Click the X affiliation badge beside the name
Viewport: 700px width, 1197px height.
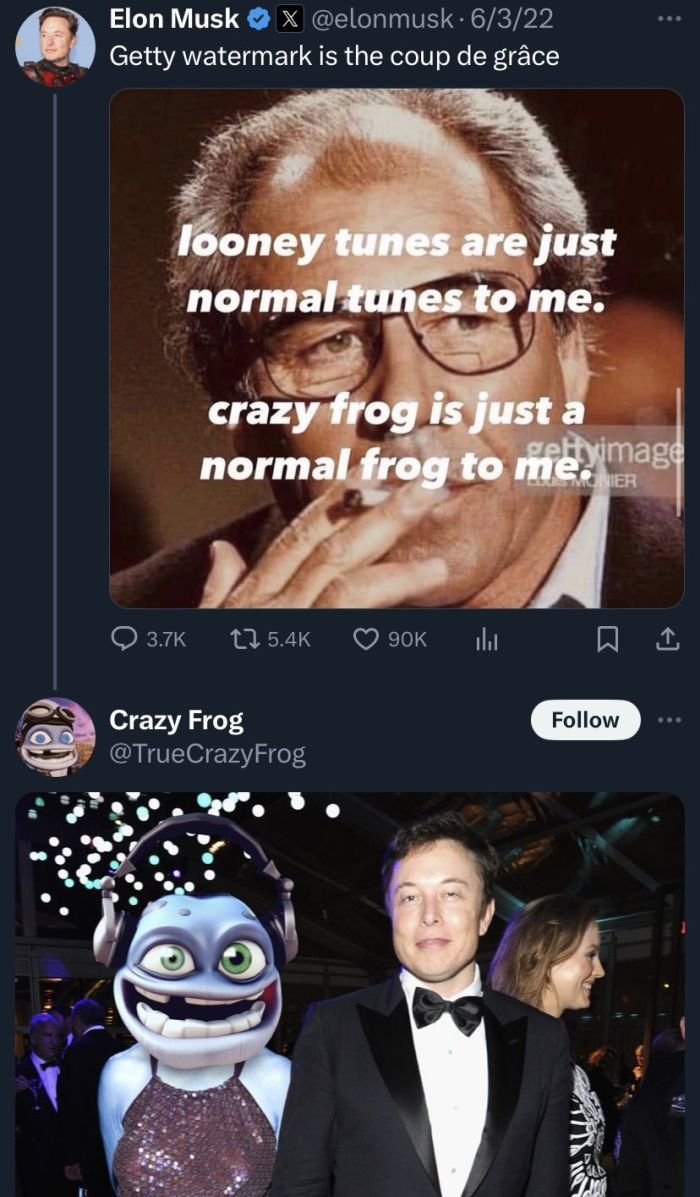click(x=288, y=19)
